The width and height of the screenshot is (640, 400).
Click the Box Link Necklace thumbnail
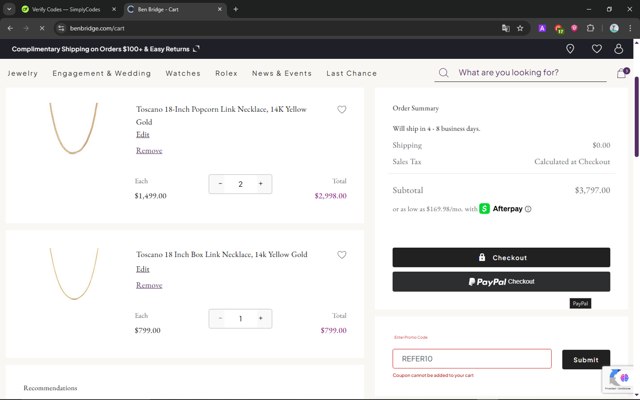(x=73, y=273)
